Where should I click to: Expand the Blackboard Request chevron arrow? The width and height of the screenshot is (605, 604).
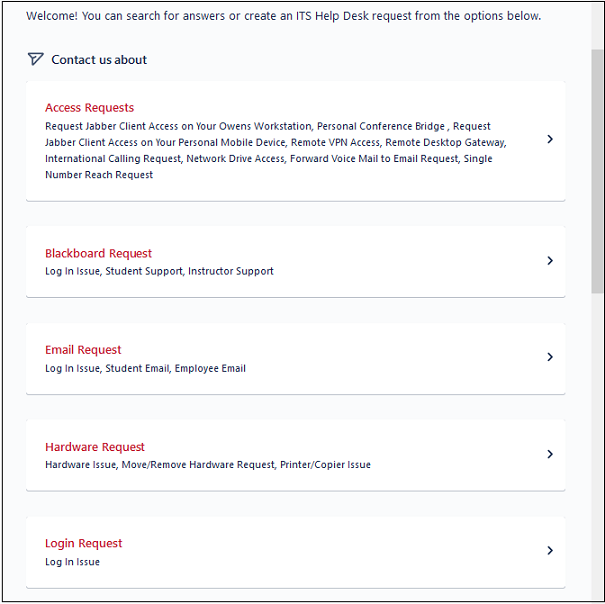pyautogui.click(x=550, y=261)
